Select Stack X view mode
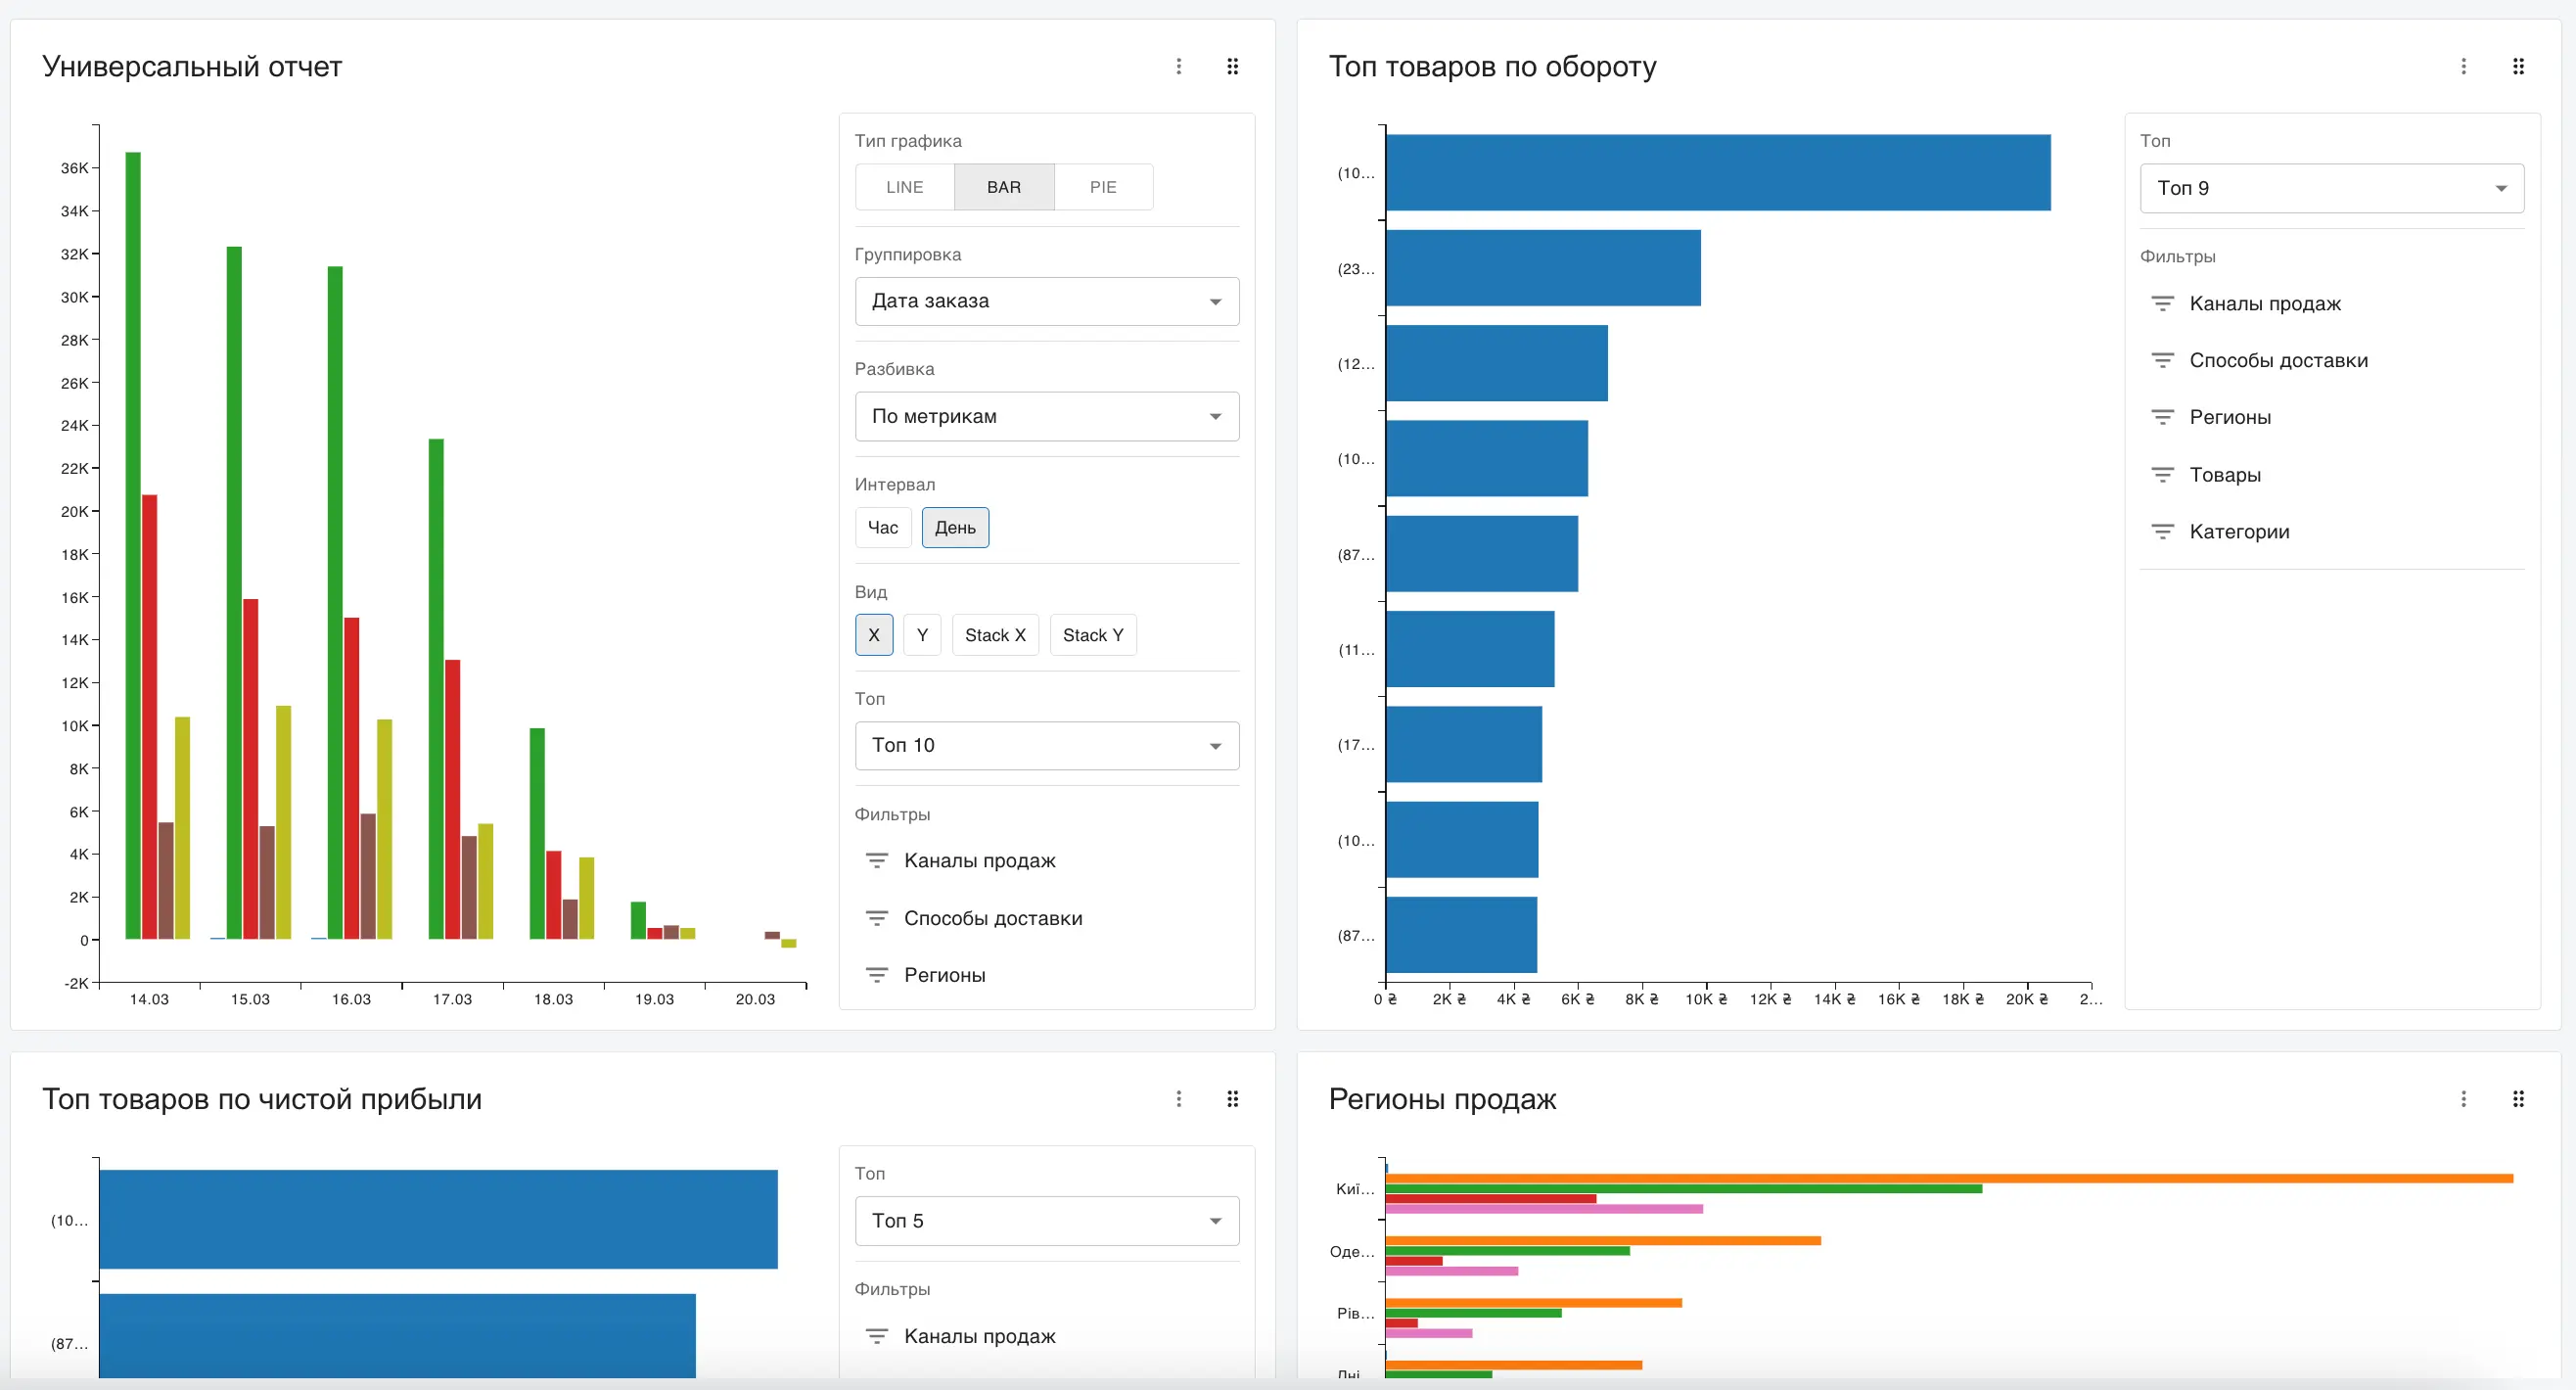 (x=995, y=635)
